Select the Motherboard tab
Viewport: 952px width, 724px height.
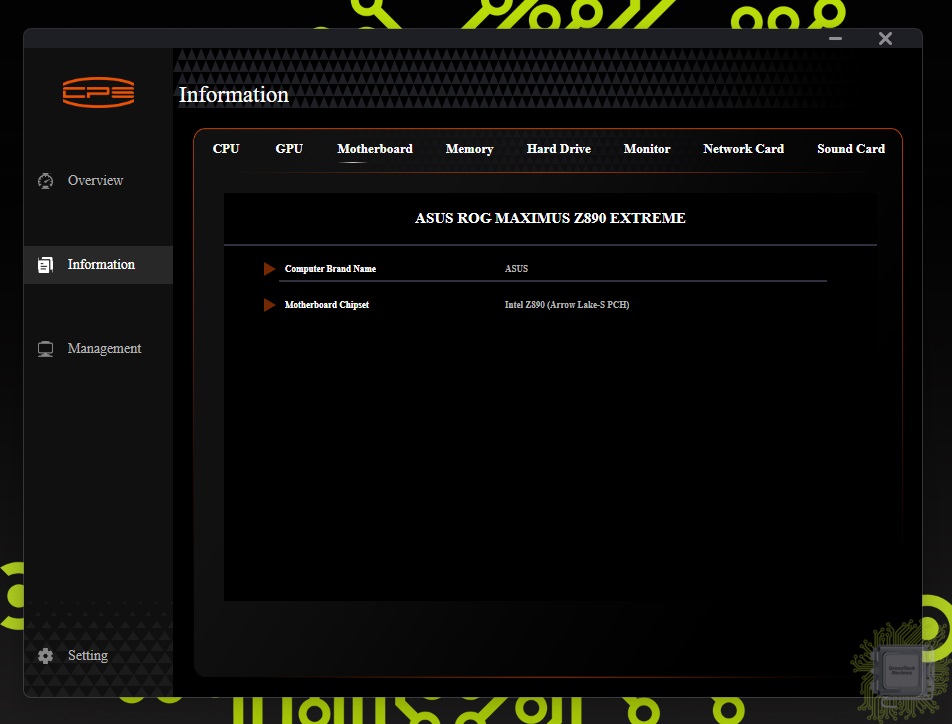[x=375, y=149]
